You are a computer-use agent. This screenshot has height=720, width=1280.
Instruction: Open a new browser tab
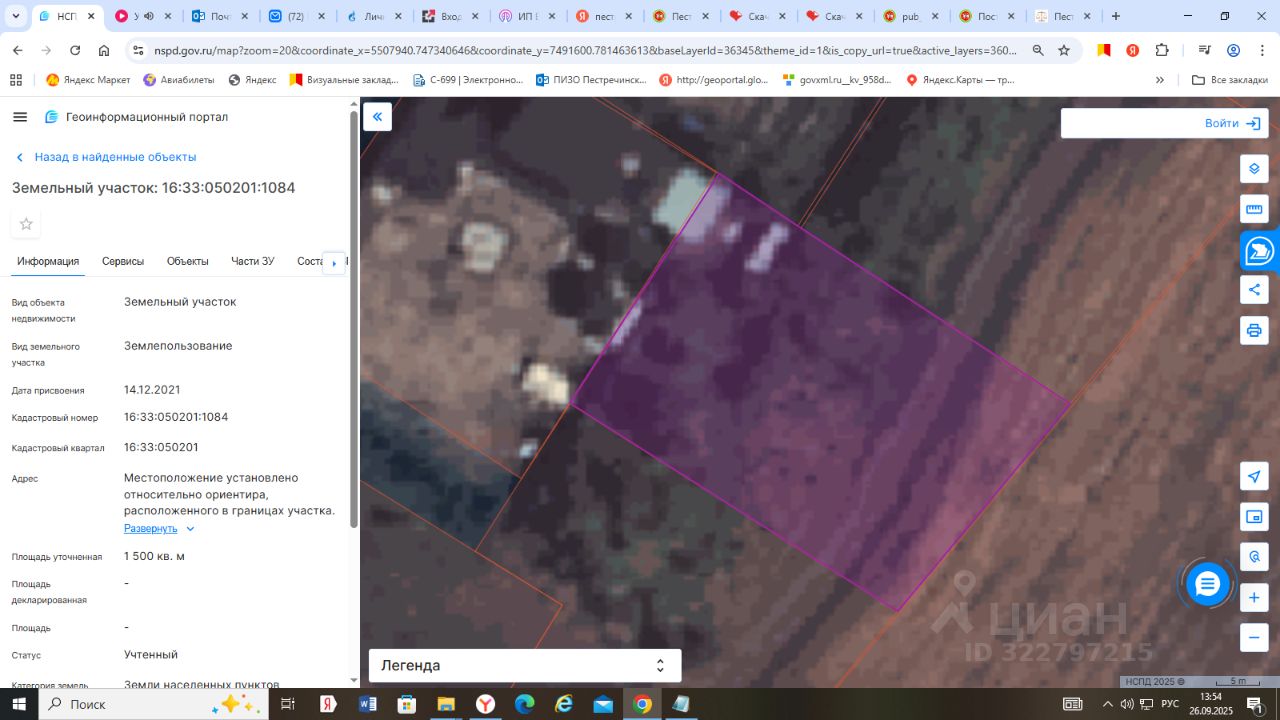click(x=1116, y=17)
